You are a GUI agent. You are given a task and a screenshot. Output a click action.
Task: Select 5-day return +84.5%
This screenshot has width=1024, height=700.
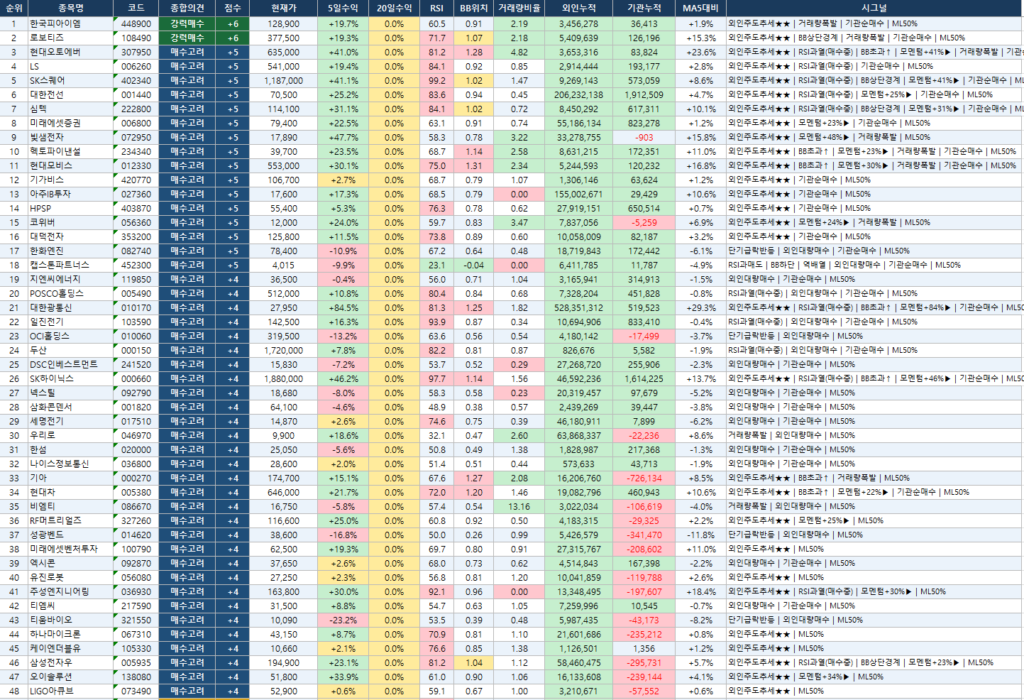coord(343,308)
